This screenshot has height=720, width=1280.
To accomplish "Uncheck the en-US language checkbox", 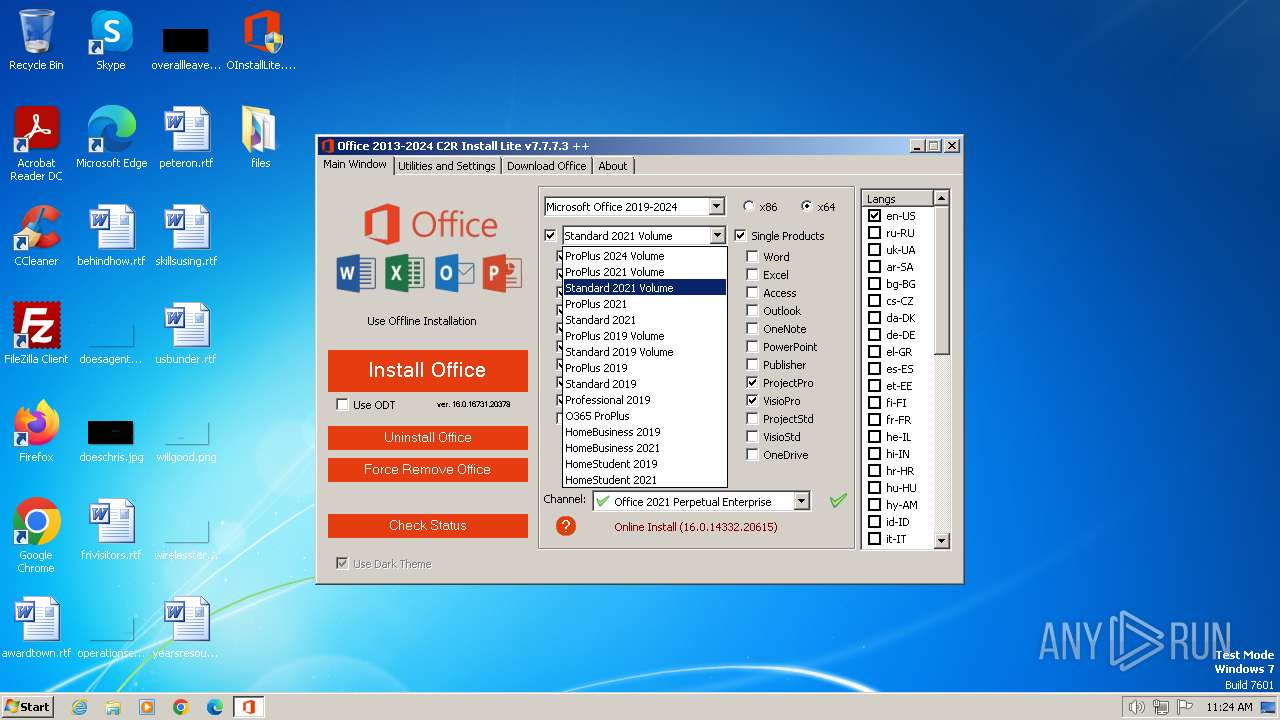I will [x=874, y=216].
